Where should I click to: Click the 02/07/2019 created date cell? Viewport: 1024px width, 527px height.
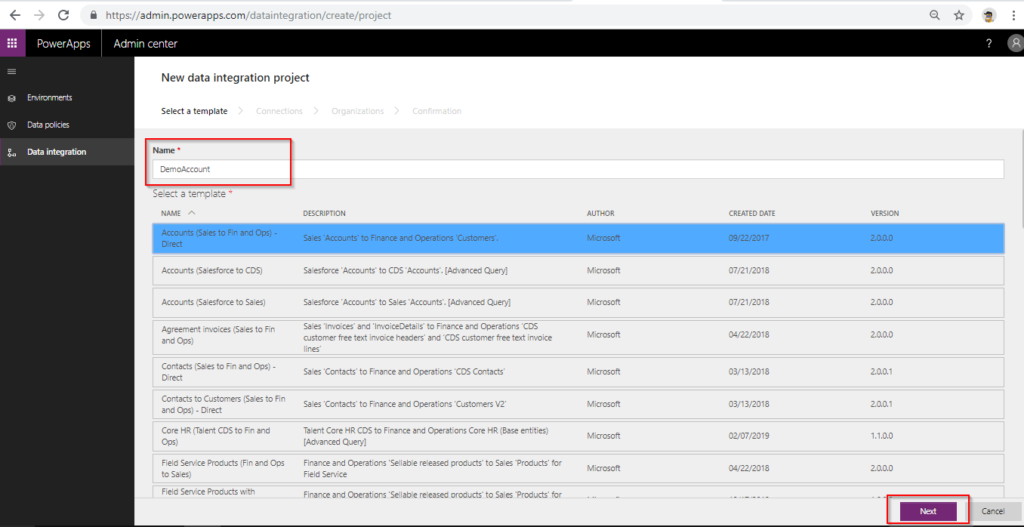[x=748, y=436]
